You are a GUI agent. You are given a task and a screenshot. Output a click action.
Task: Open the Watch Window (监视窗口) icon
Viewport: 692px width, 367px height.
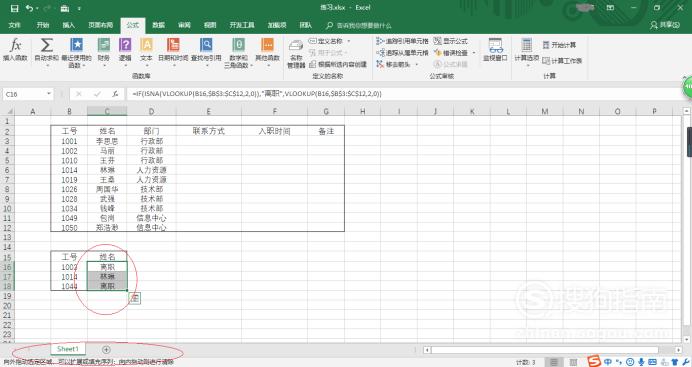495,46
